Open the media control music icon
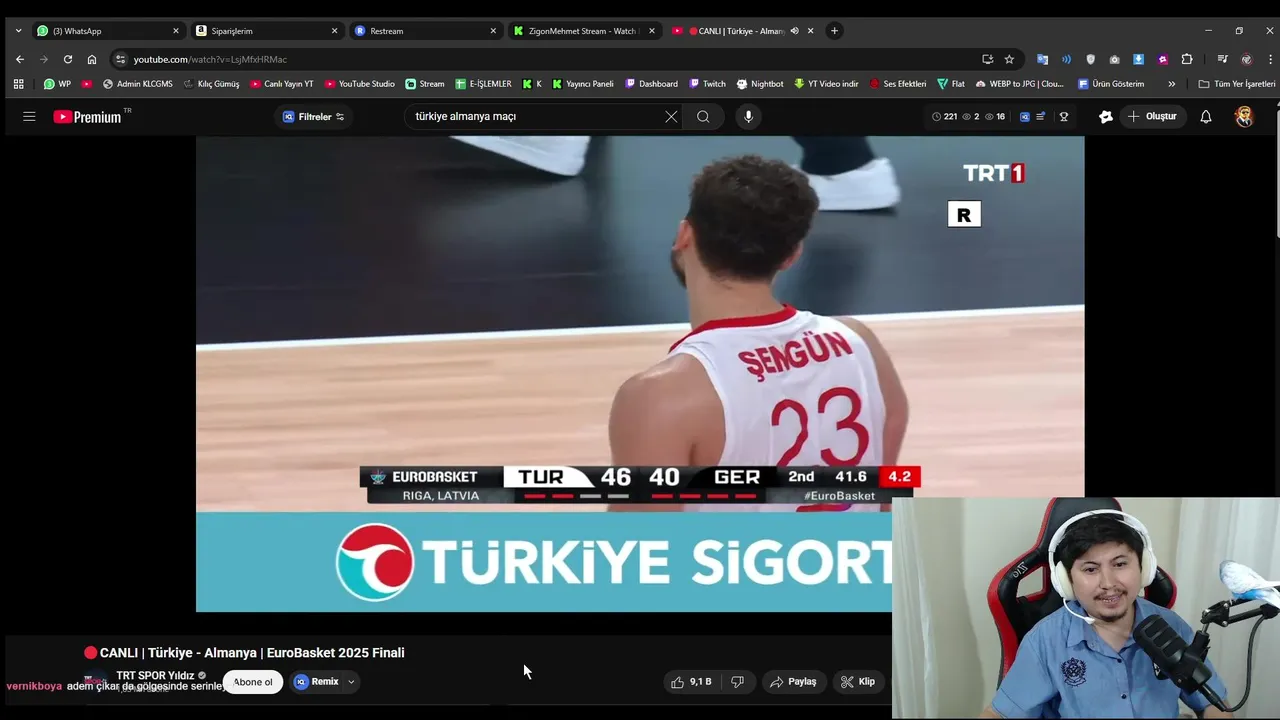This screenshot has height=720, width=1280. [x=1222, y=59]
